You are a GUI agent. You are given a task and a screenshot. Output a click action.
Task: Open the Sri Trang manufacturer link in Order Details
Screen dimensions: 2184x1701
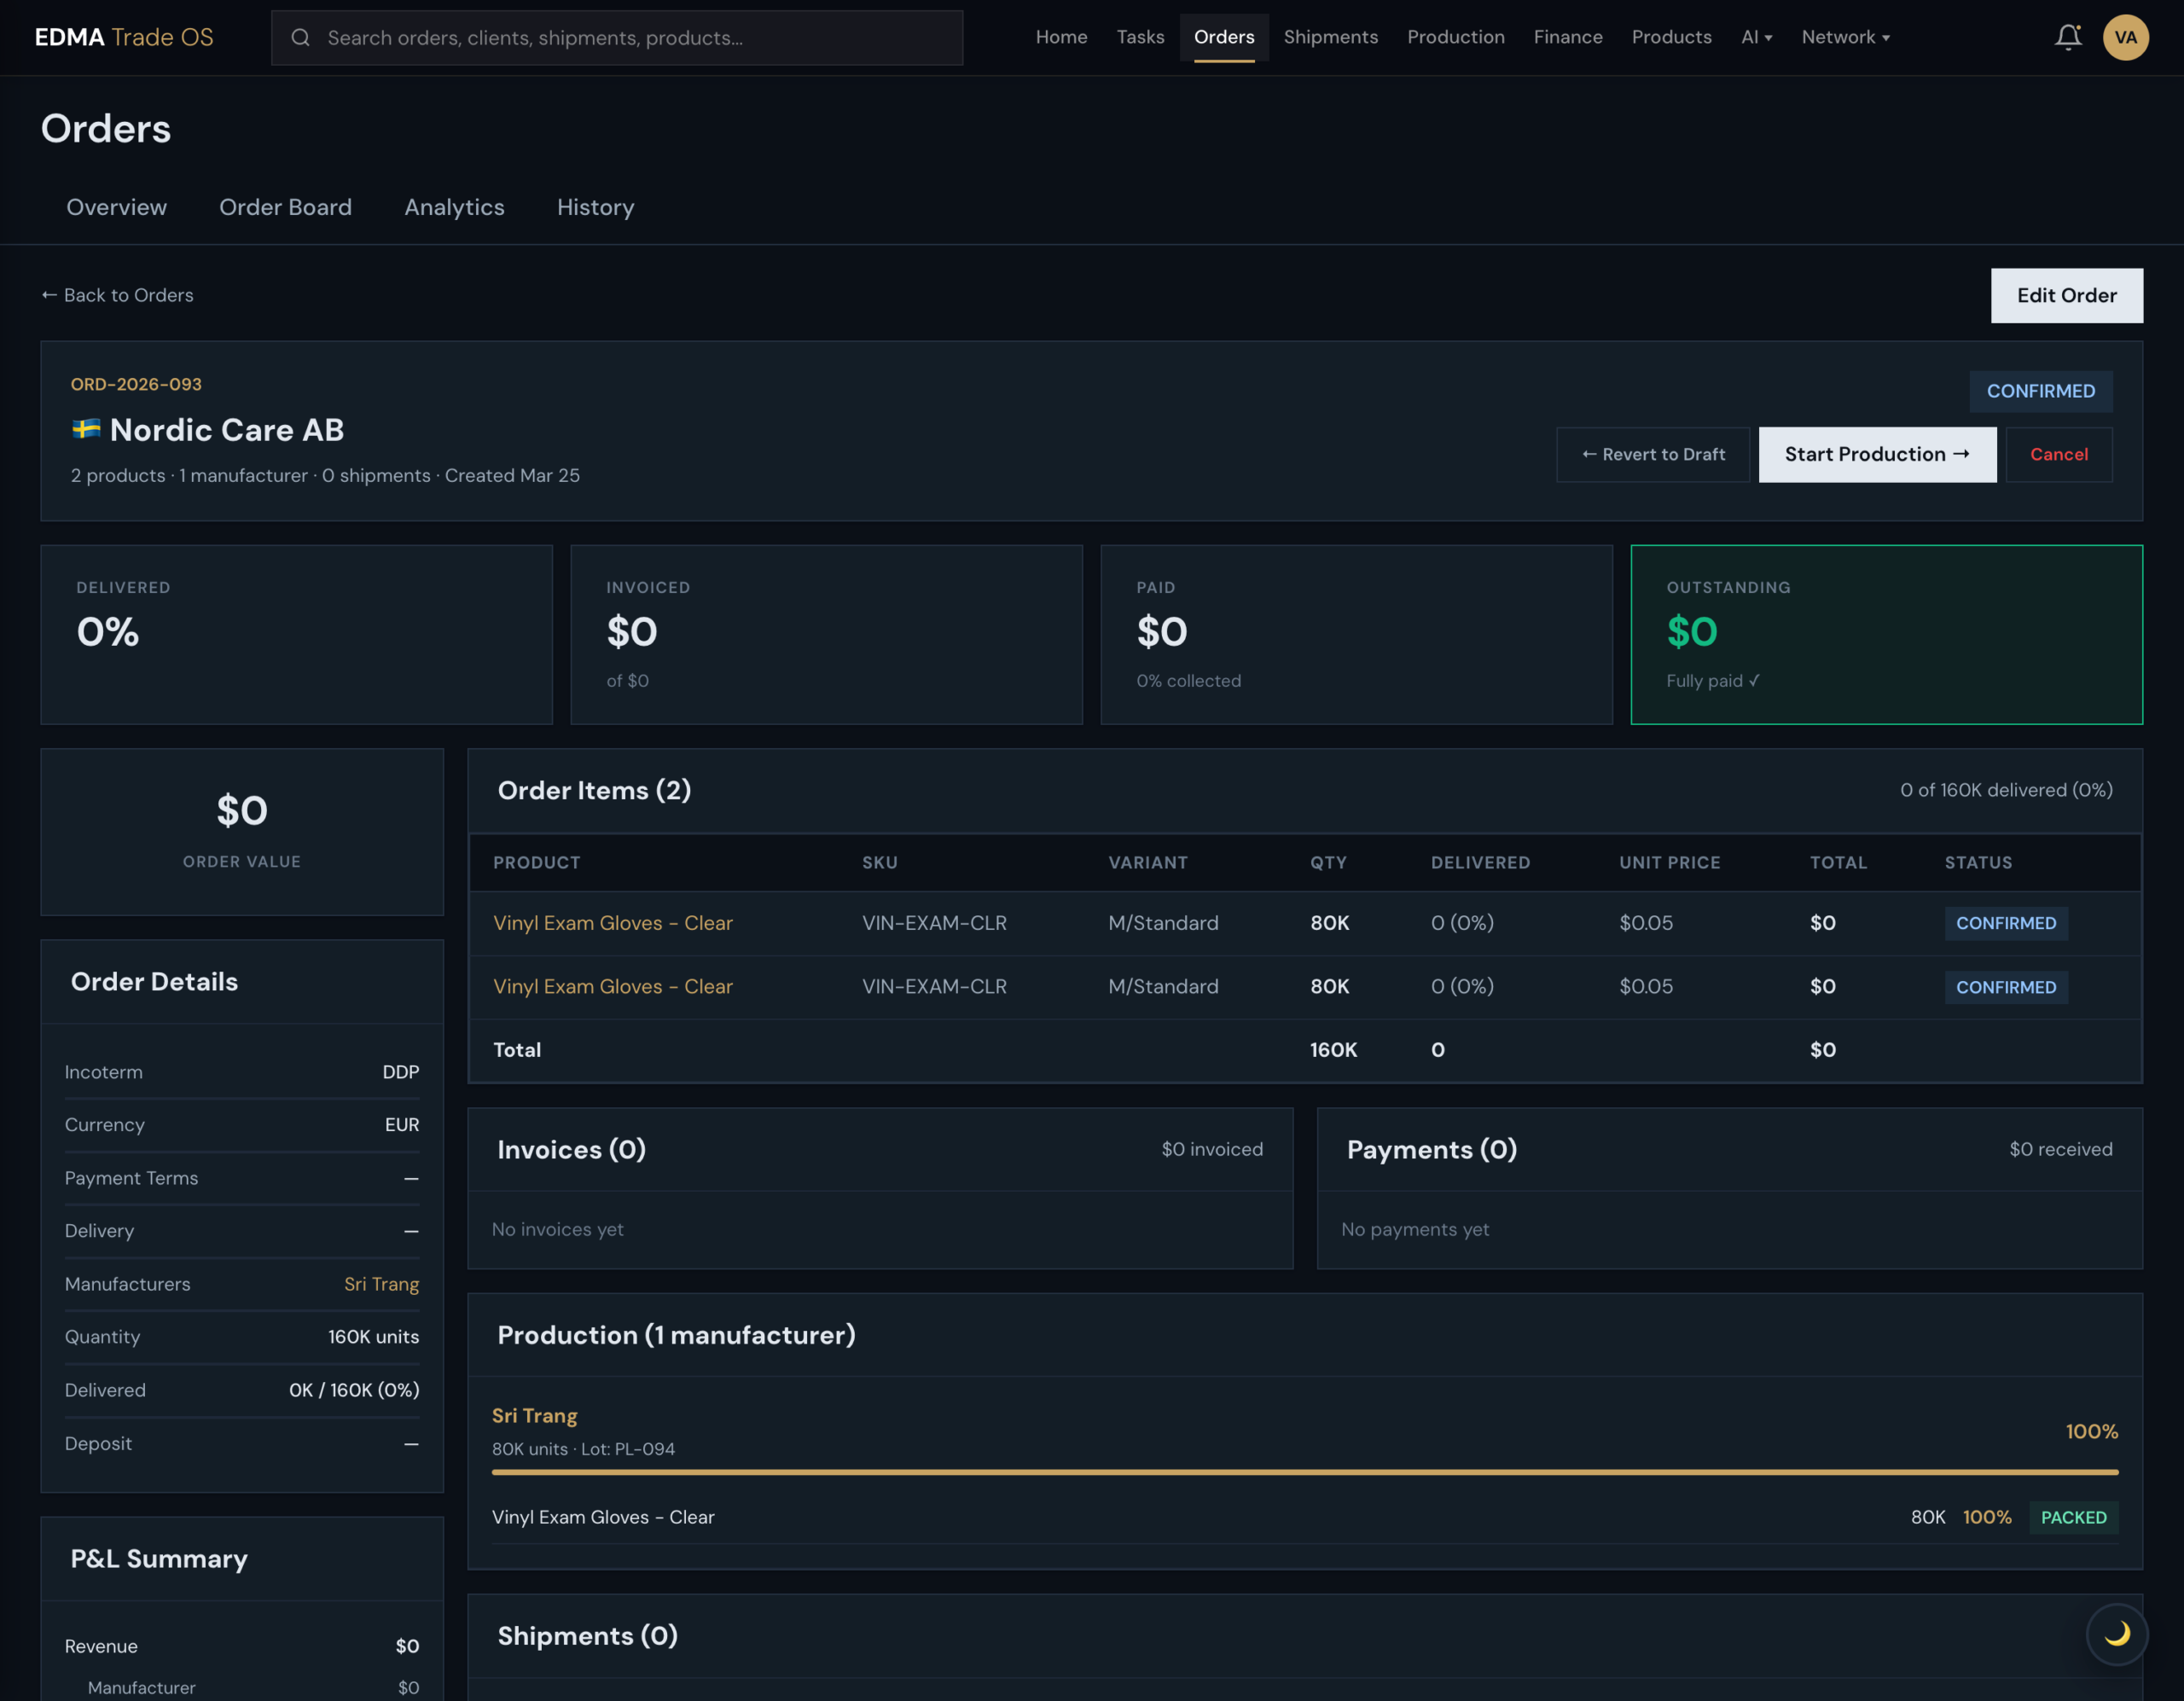click(381, 1284)
